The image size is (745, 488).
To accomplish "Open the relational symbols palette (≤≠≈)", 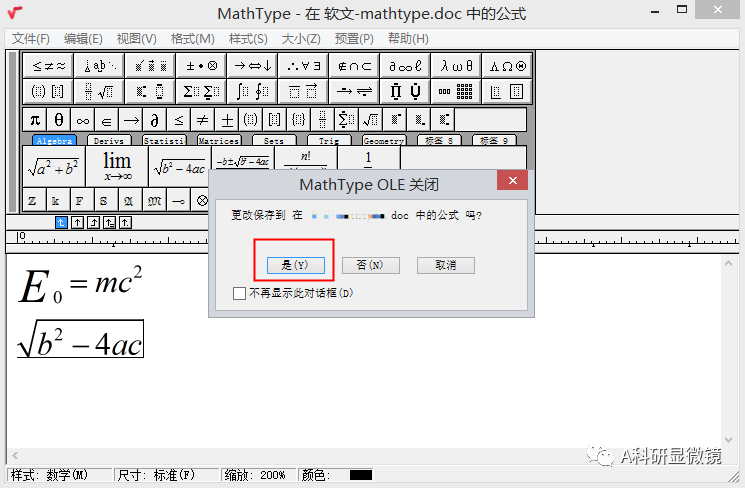I will pos(49,66).
